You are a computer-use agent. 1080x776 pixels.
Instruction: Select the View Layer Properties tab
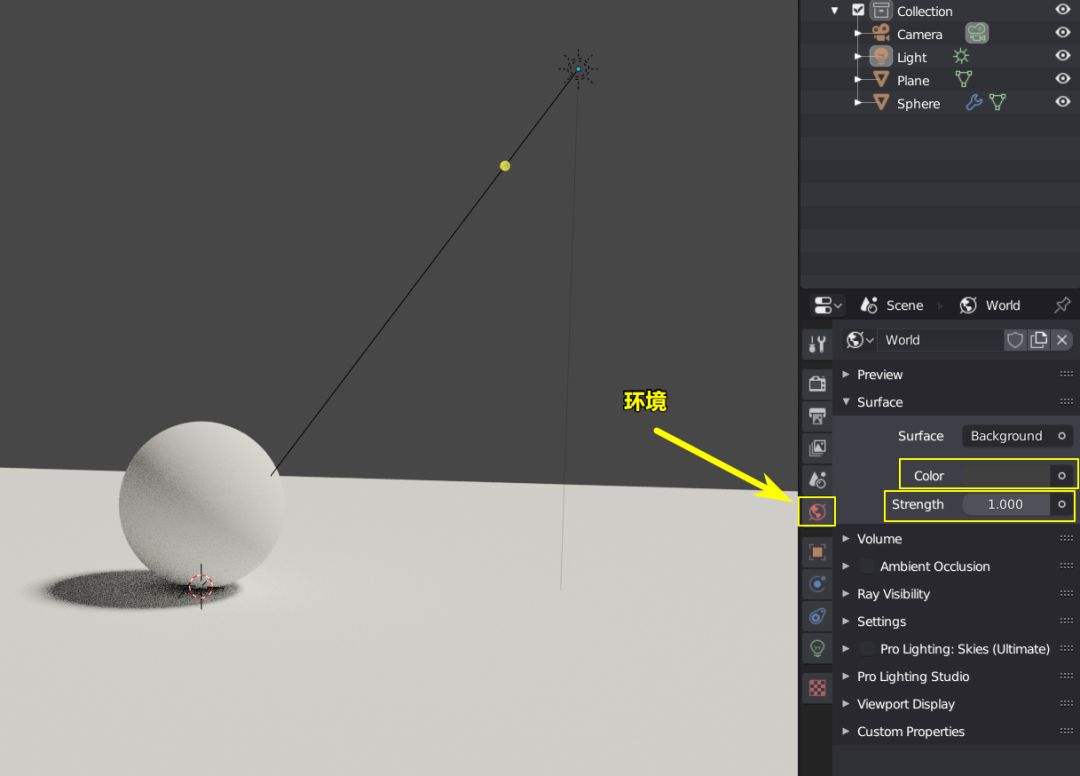pyautogui.click(x=817, y=447)
